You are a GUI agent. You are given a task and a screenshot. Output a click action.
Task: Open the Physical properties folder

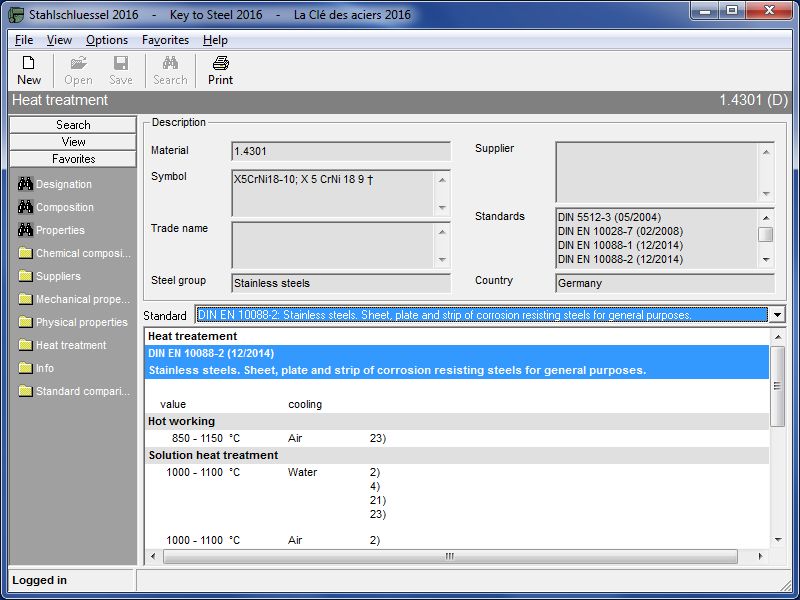click(x=26, y=322)
